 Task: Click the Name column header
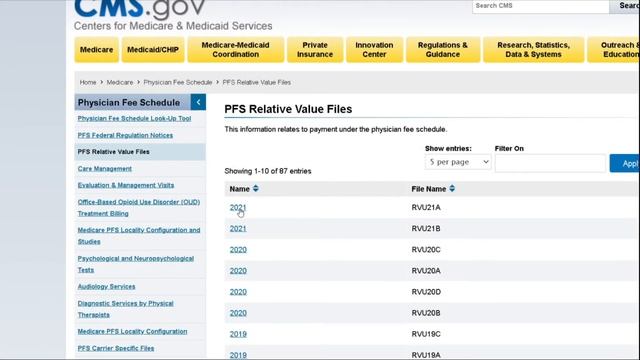(x=240, y=189)
